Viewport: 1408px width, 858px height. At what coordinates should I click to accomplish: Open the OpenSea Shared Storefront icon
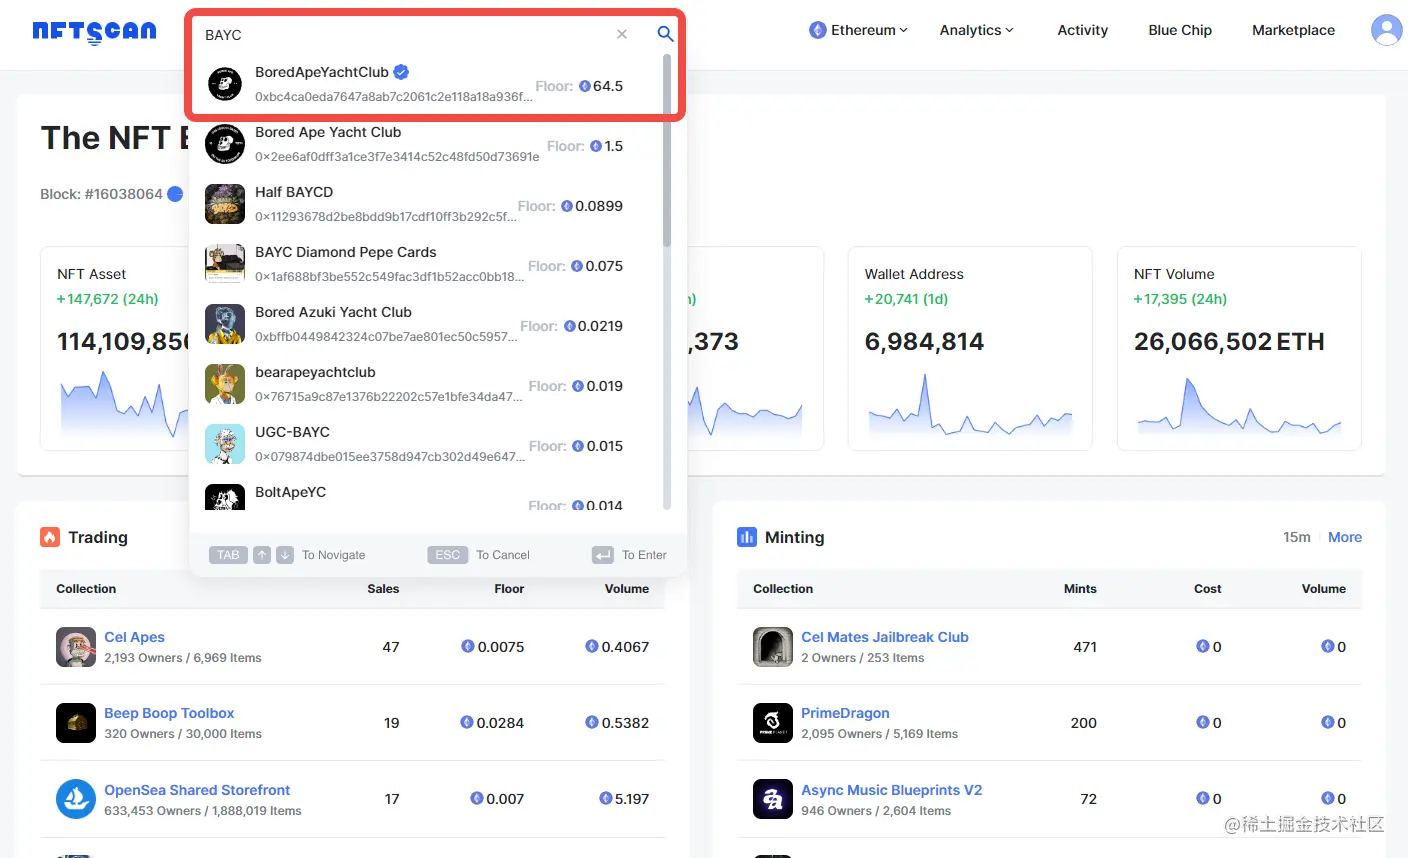coord(76,799)
